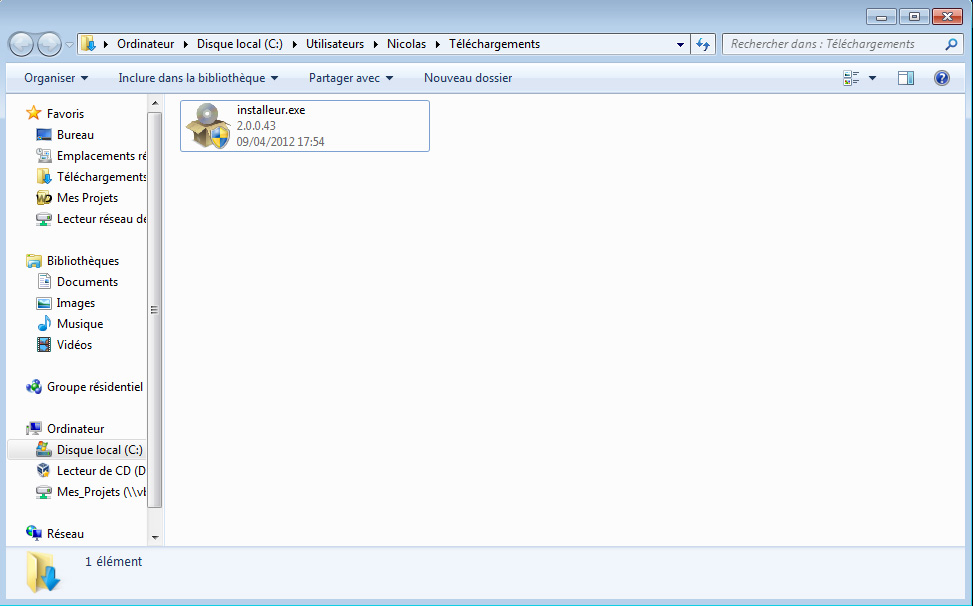The image size is (973, 606).
Task: Click the Lecteur de CD icon
Action: click(x=43, y=471)
